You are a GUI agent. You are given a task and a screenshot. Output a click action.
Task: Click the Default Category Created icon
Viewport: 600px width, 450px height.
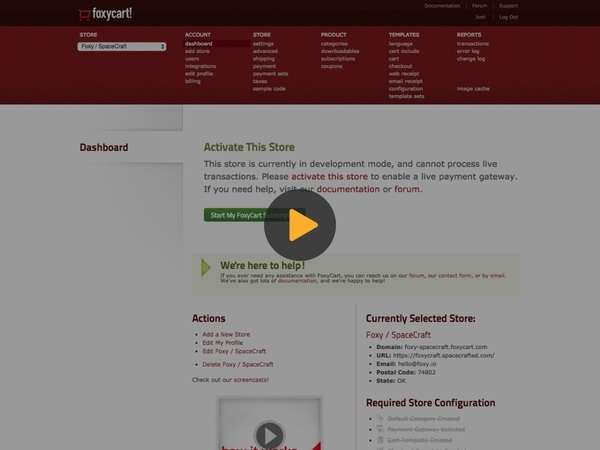coord(380,418)
